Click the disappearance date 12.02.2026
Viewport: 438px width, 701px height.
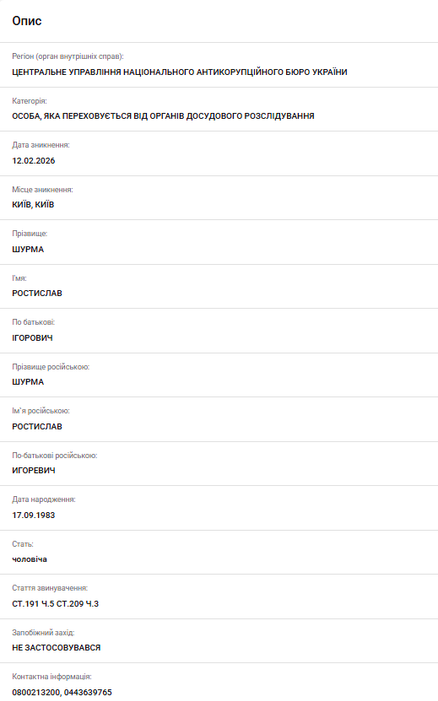coord(34,161)
